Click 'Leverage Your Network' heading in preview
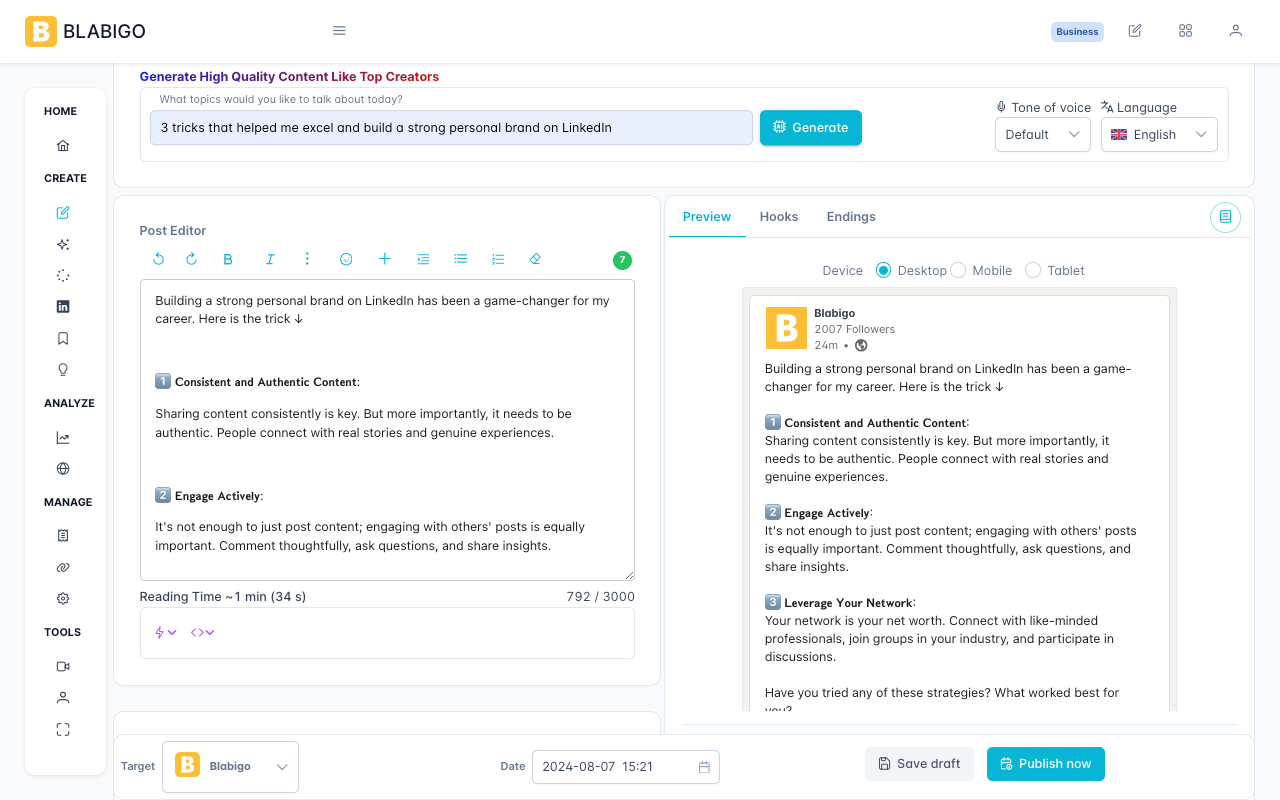 pos(848,603)
